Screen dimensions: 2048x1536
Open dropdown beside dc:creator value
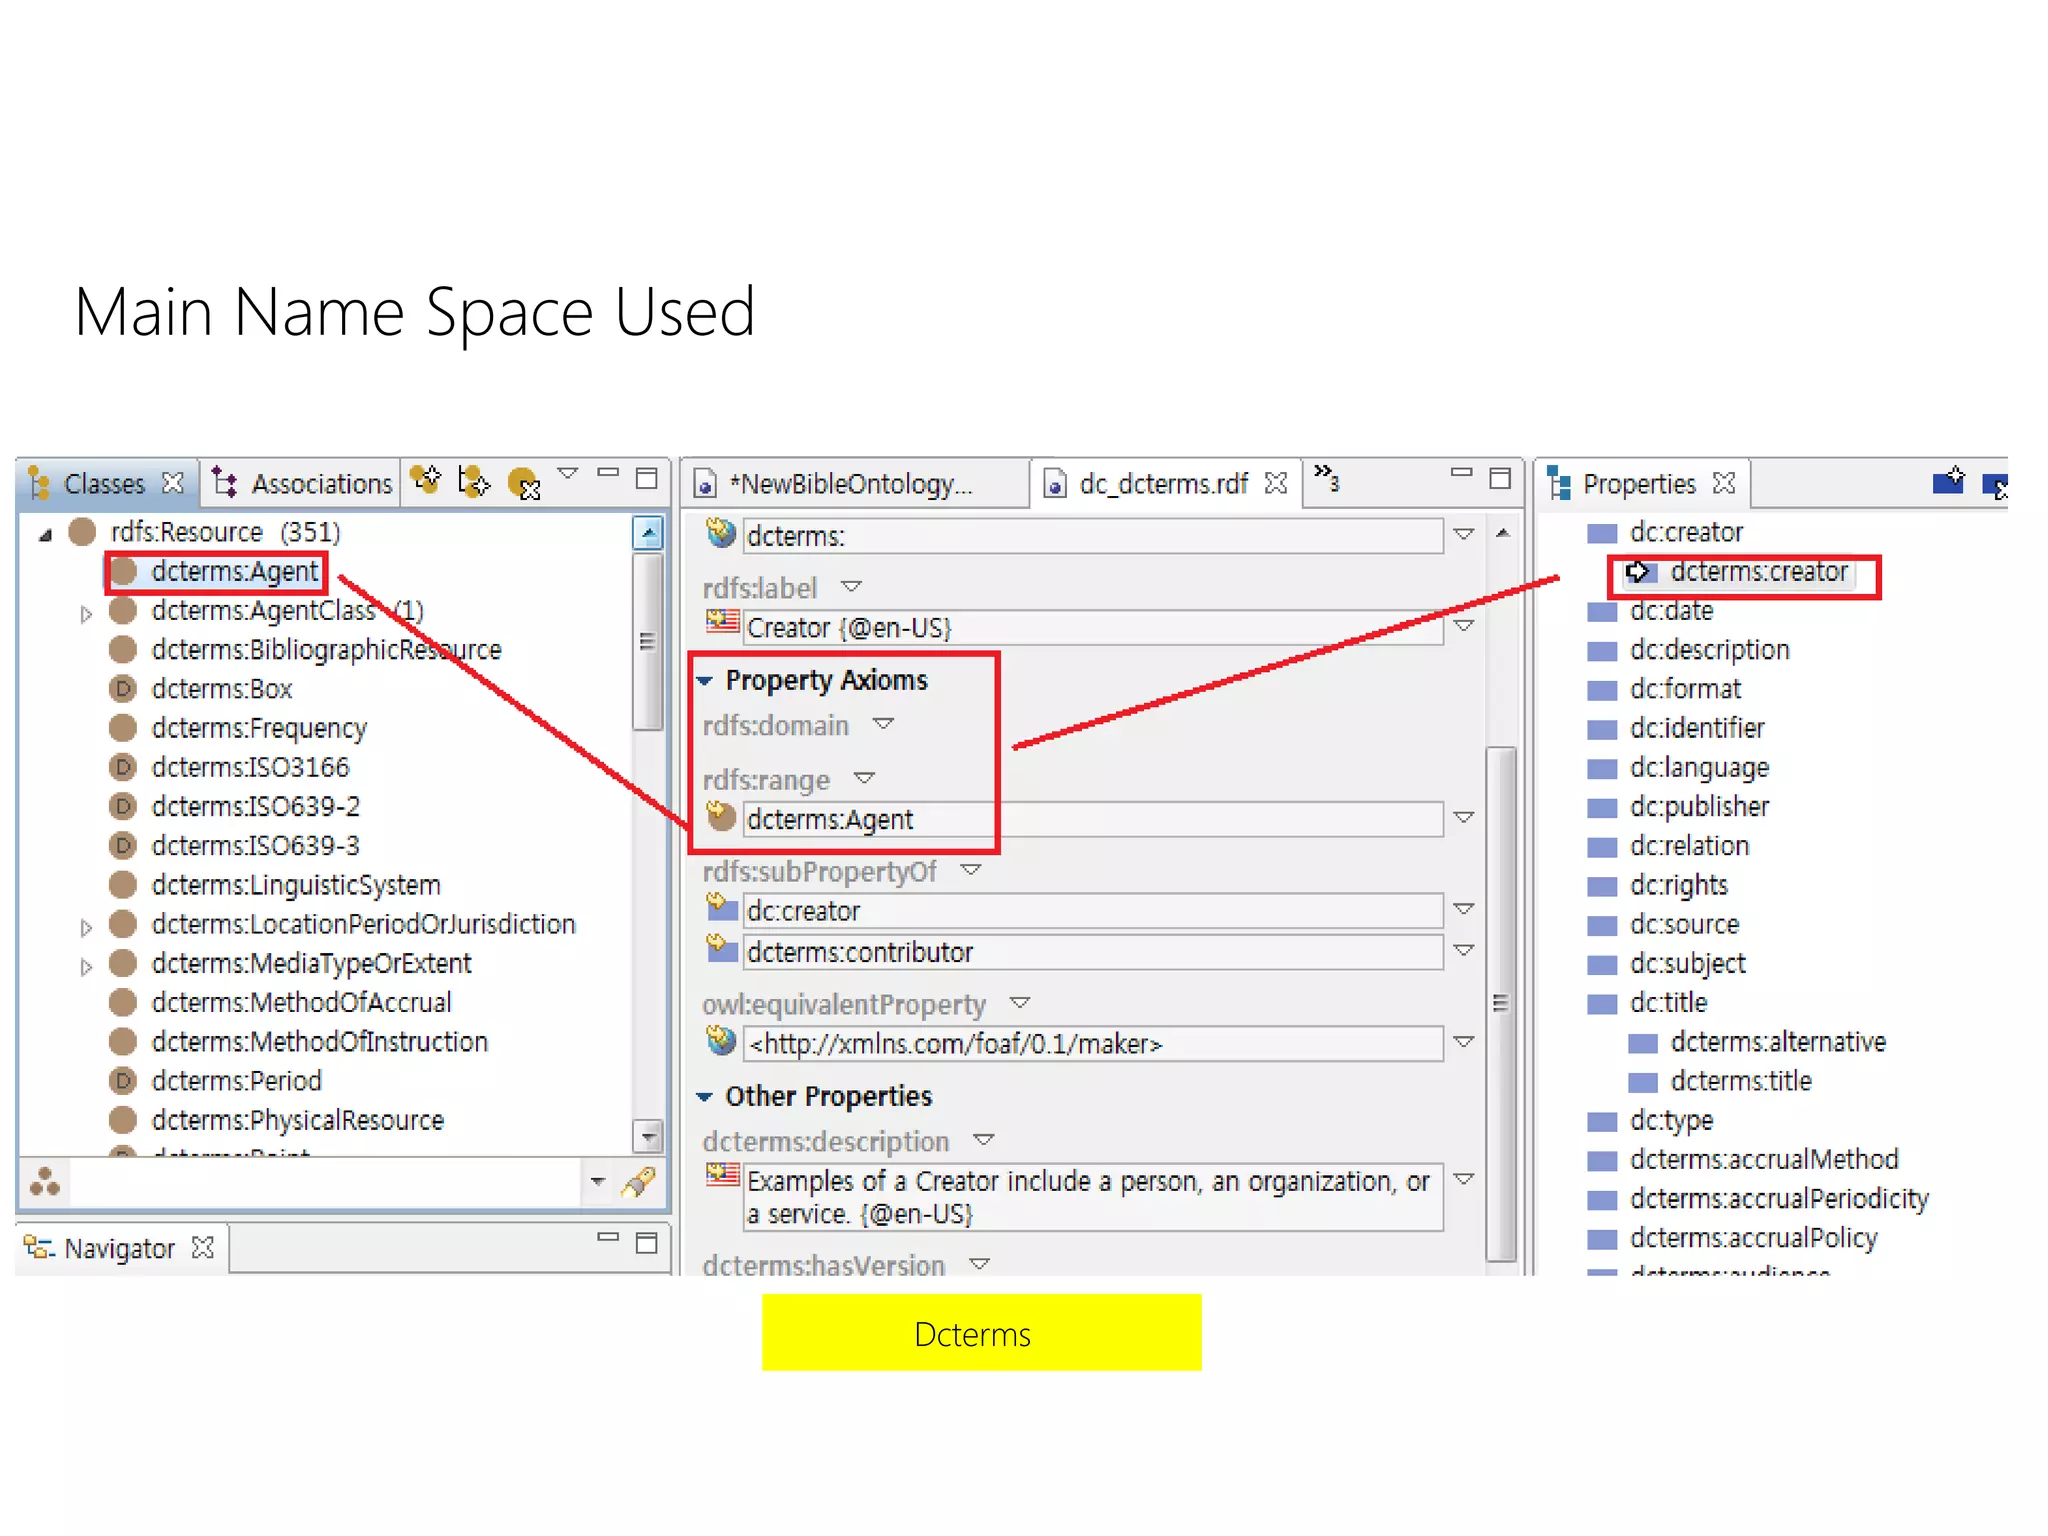point(1464,908)
